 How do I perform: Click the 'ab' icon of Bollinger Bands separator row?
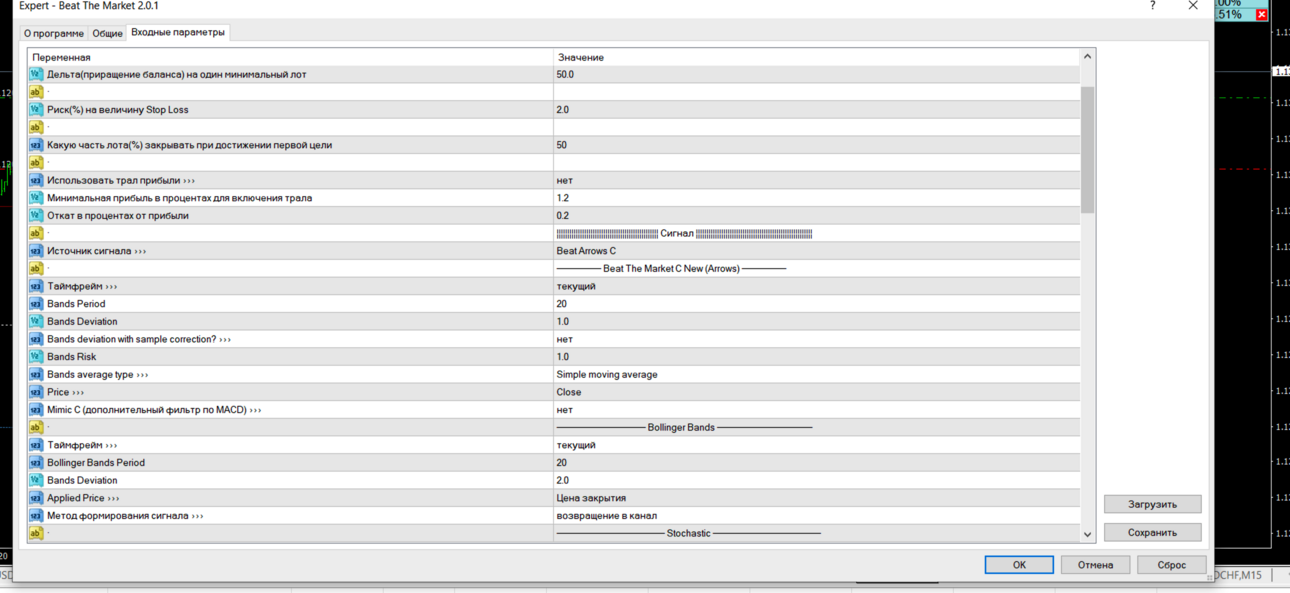tap(36, 427)
